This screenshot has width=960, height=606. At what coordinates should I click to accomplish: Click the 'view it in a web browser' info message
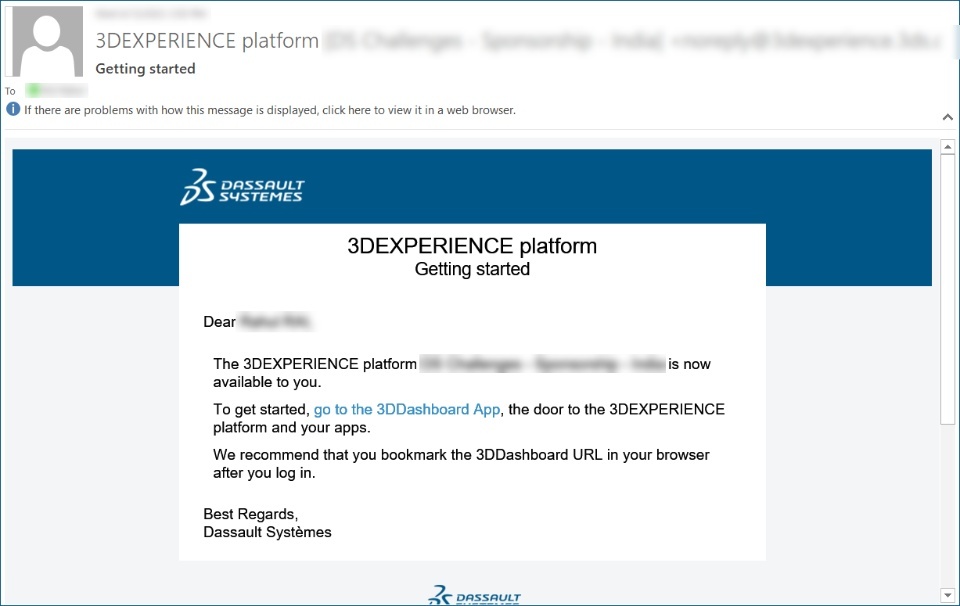pos(269,110)
